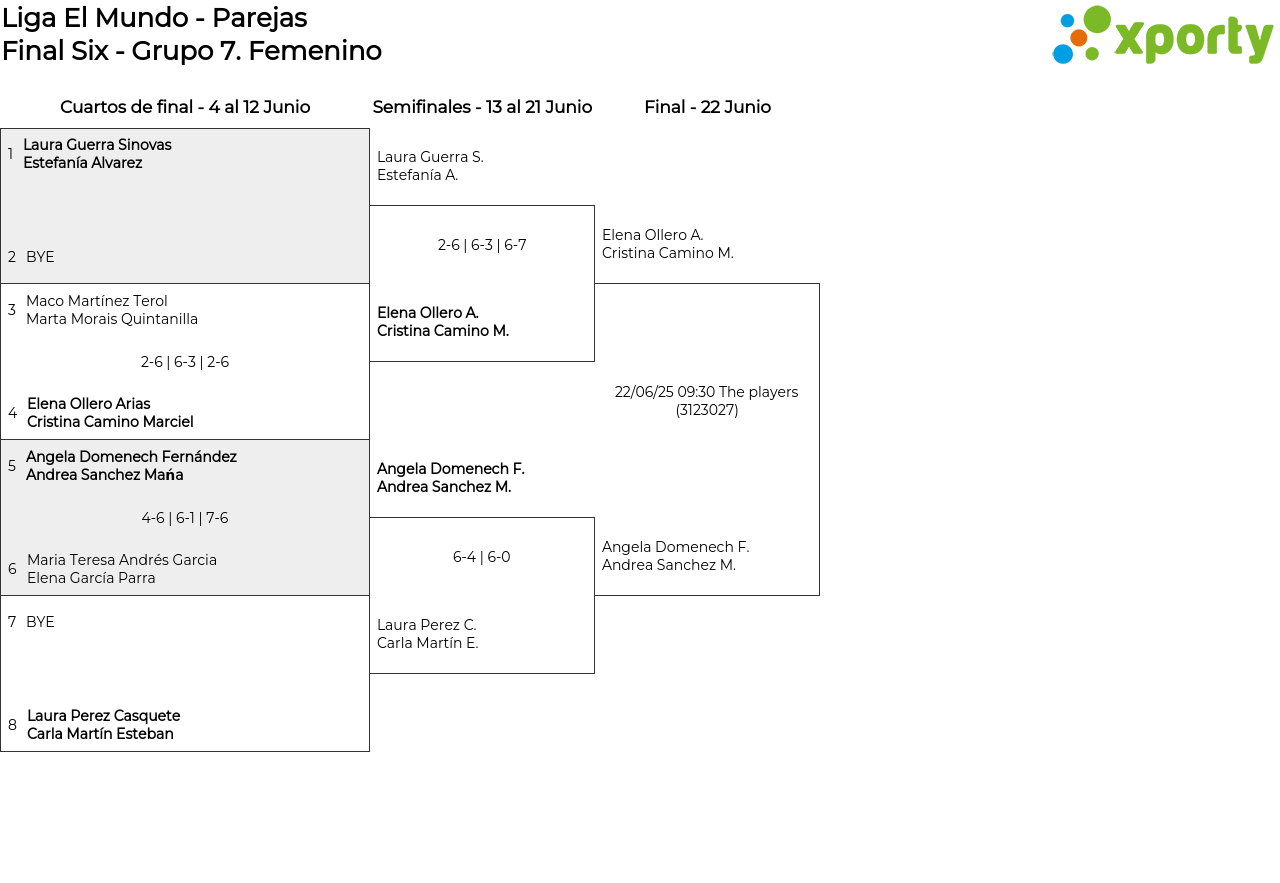Viewport: 1280px width, 883px height.
Task: Select the Final Six - Grupo 7 subtitle
Action: [x=192, y=51]
